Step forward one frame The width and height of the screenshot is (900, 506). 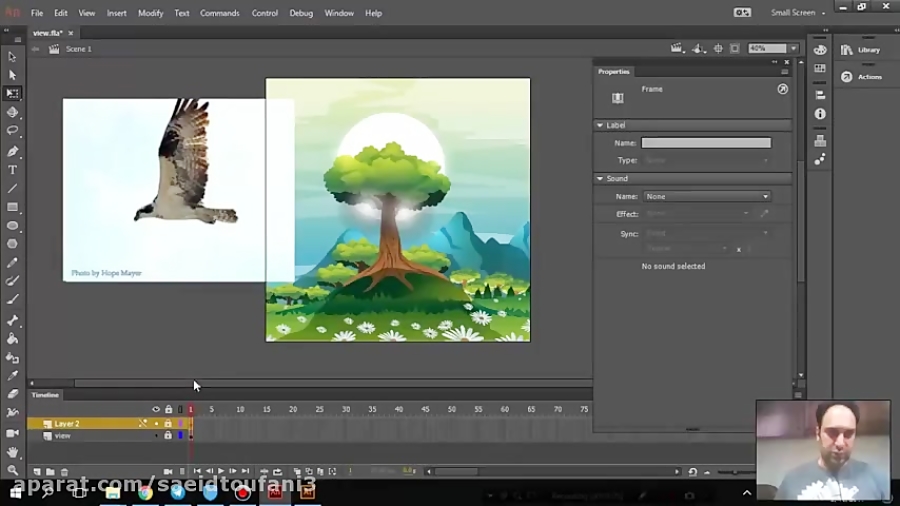(x=233, y=472)
